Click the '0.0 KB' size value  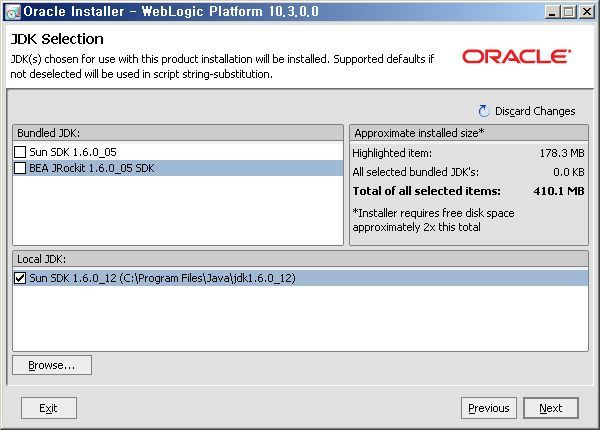569,172
